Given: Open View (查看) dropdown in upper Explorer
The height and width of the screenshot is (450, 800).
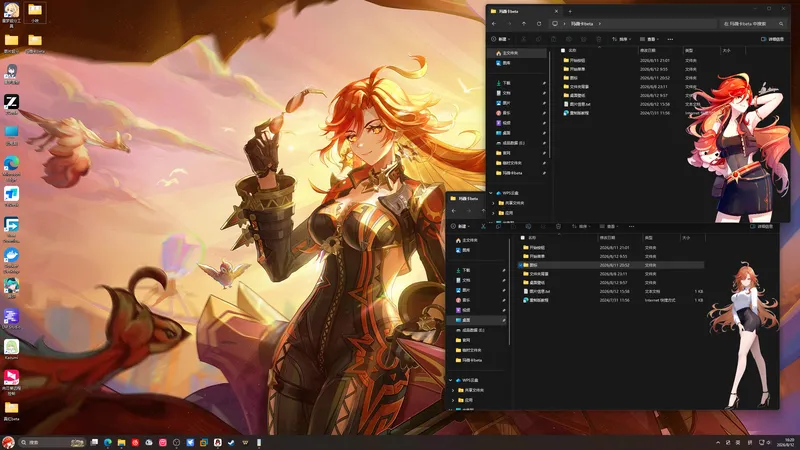Looking at the screenshot, I should 649,39.
